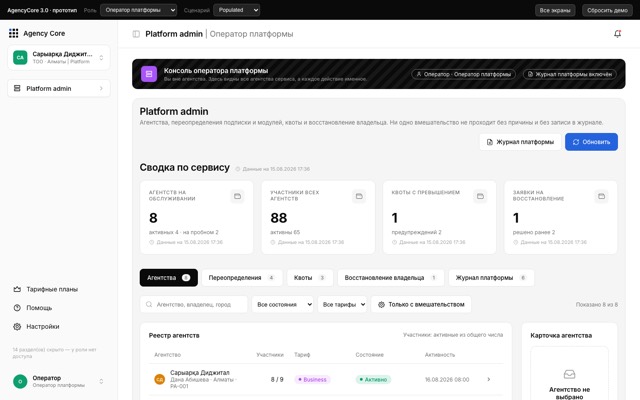Open Сарыарқа Диджитал row chevron
The height and width of the screenshot is (400, 640).
(x=489, y=380)
